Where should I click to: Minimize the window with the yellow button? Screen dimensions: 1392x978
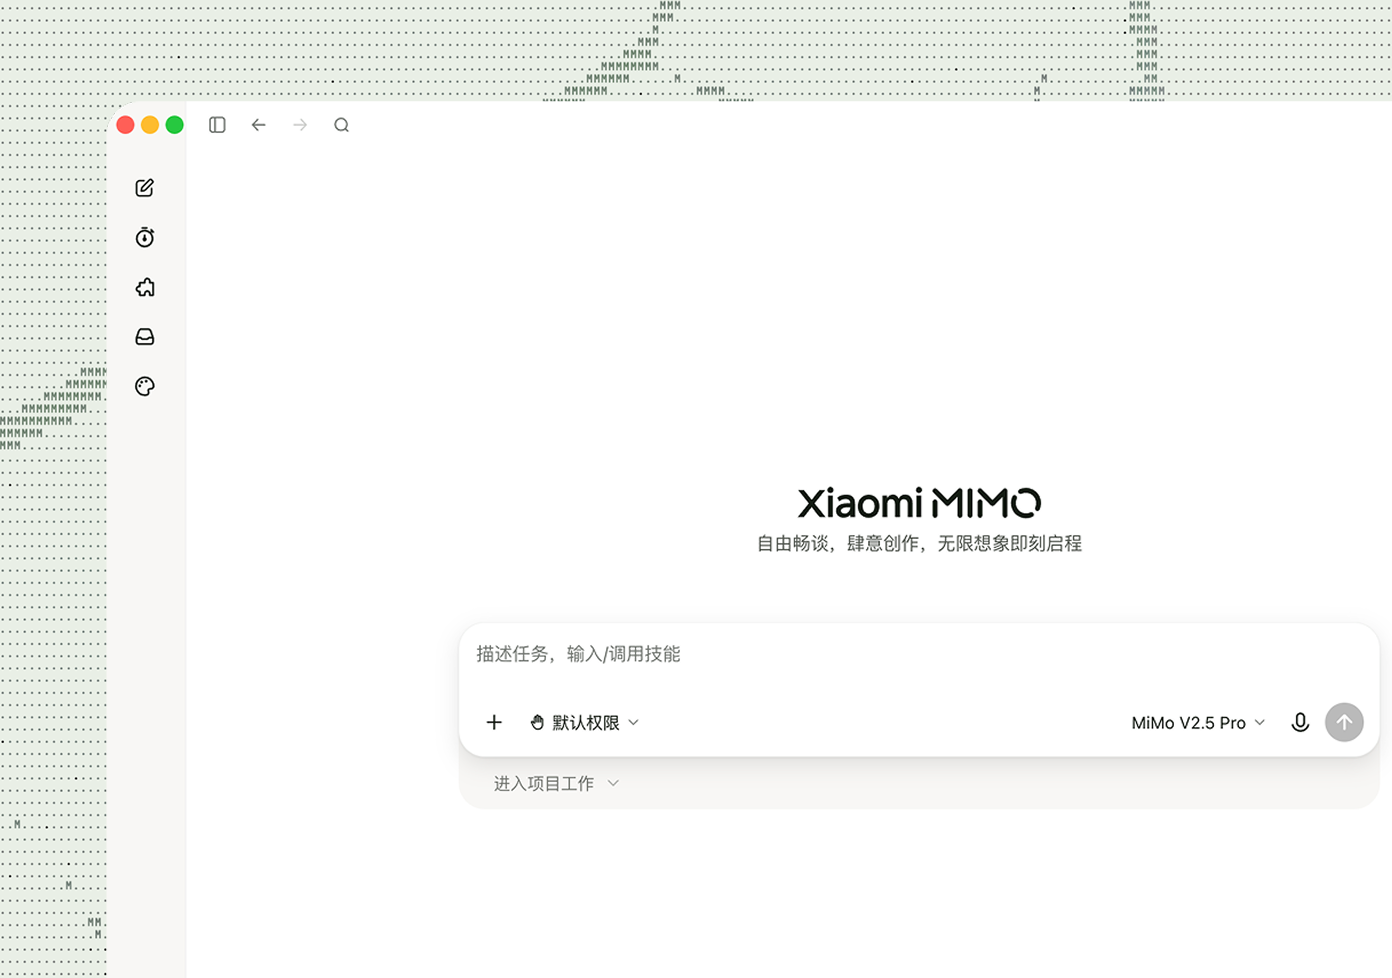click(x=150, y=125)
